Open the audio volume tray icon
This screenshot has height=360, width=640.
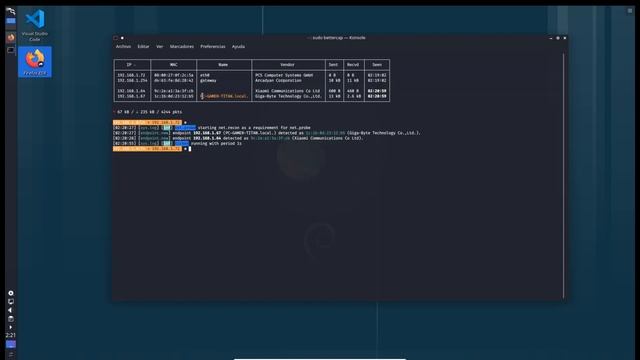click(11, 310)
